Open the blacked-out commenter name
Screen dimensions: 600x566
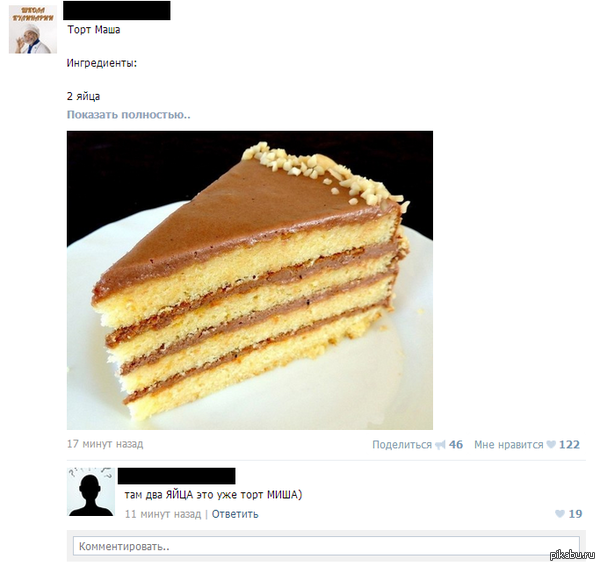point(176,476)
